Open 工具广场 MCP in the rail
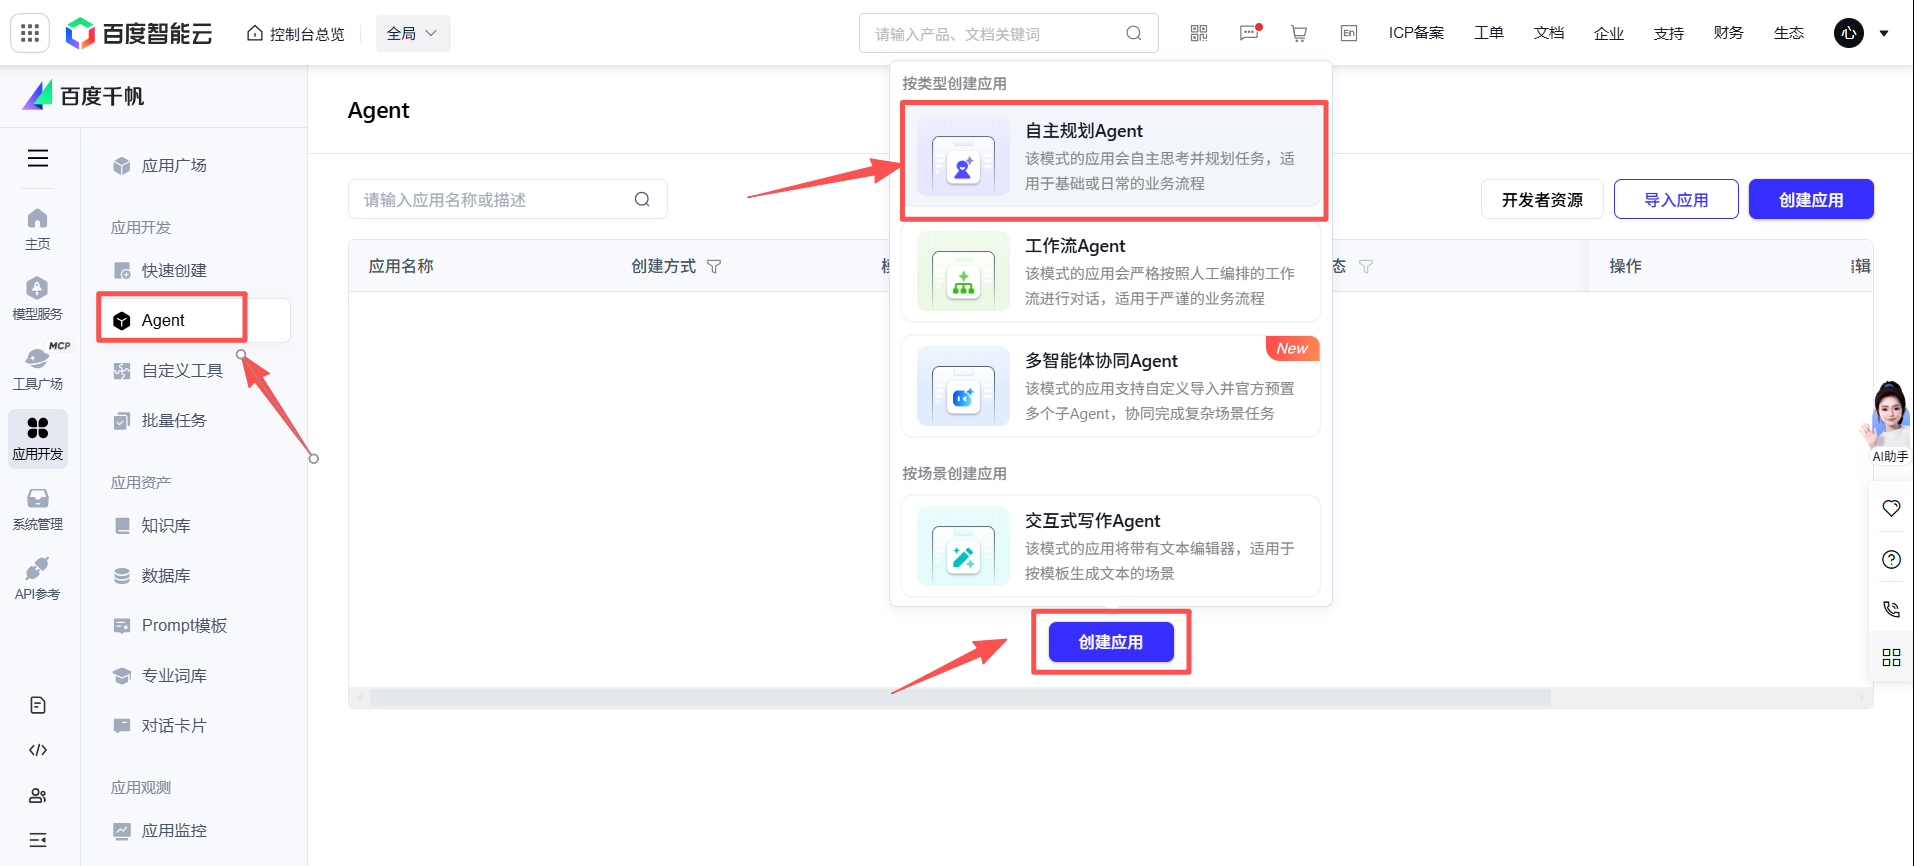The height and width of the screenshot is (866, 1914). click(38, 368)
